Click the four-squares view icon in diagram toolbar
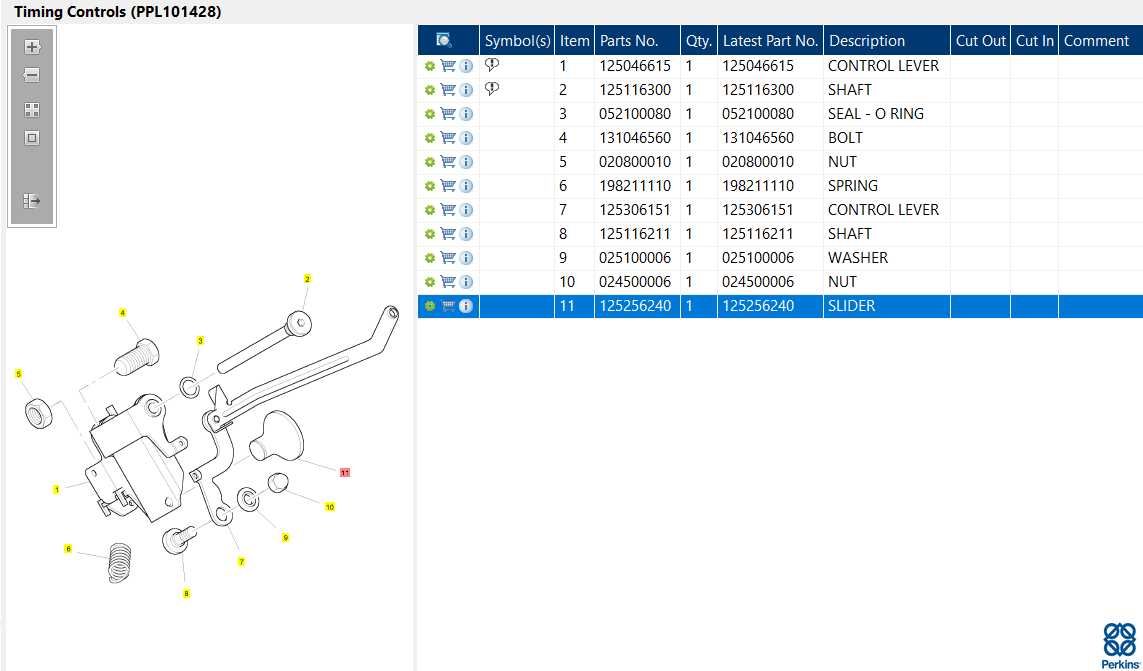The image size is (1143, 671). (32, 110)
